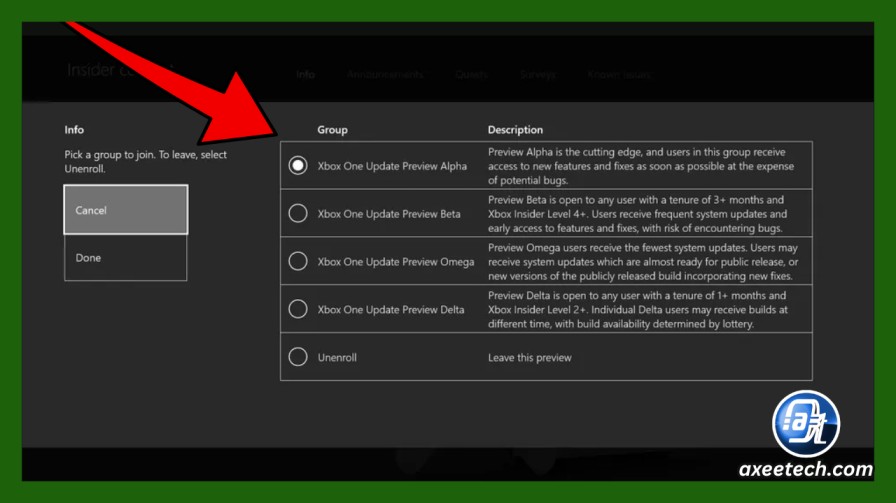Viewport: 896px width, 503px height.
Task: Select the Xbox One Update Preview Delta radio
Action: 298,309
